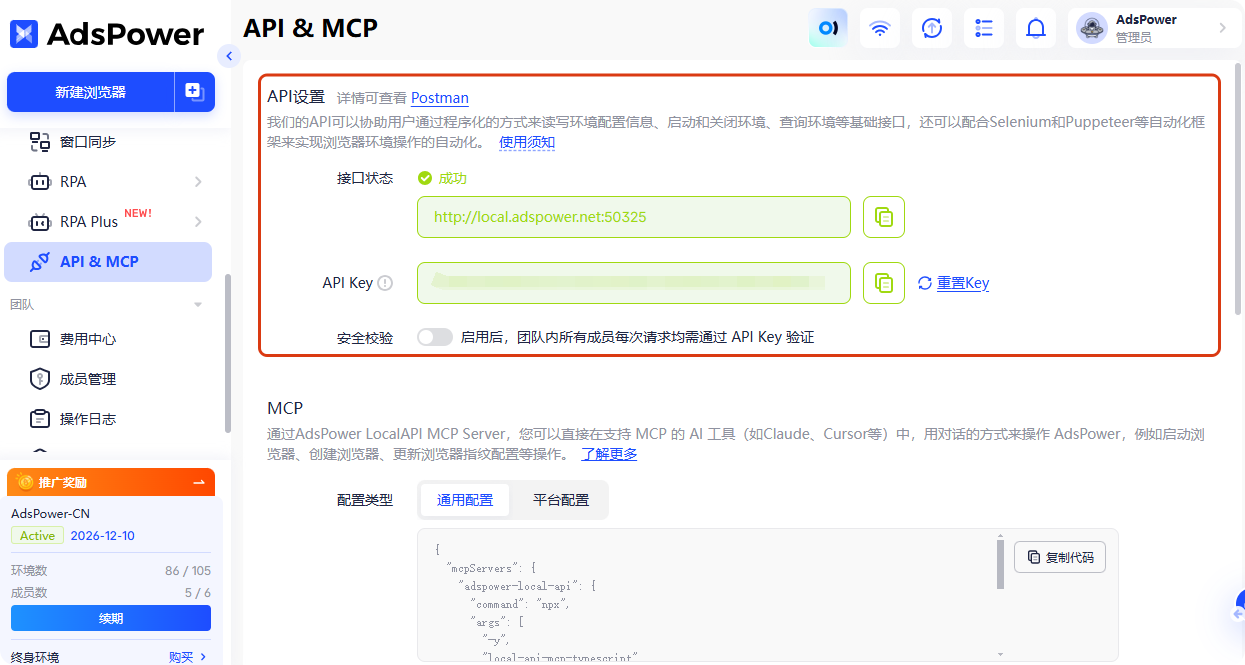Open the batch create browser icon
The image size is (1245, 665).
tap(195, 92)
